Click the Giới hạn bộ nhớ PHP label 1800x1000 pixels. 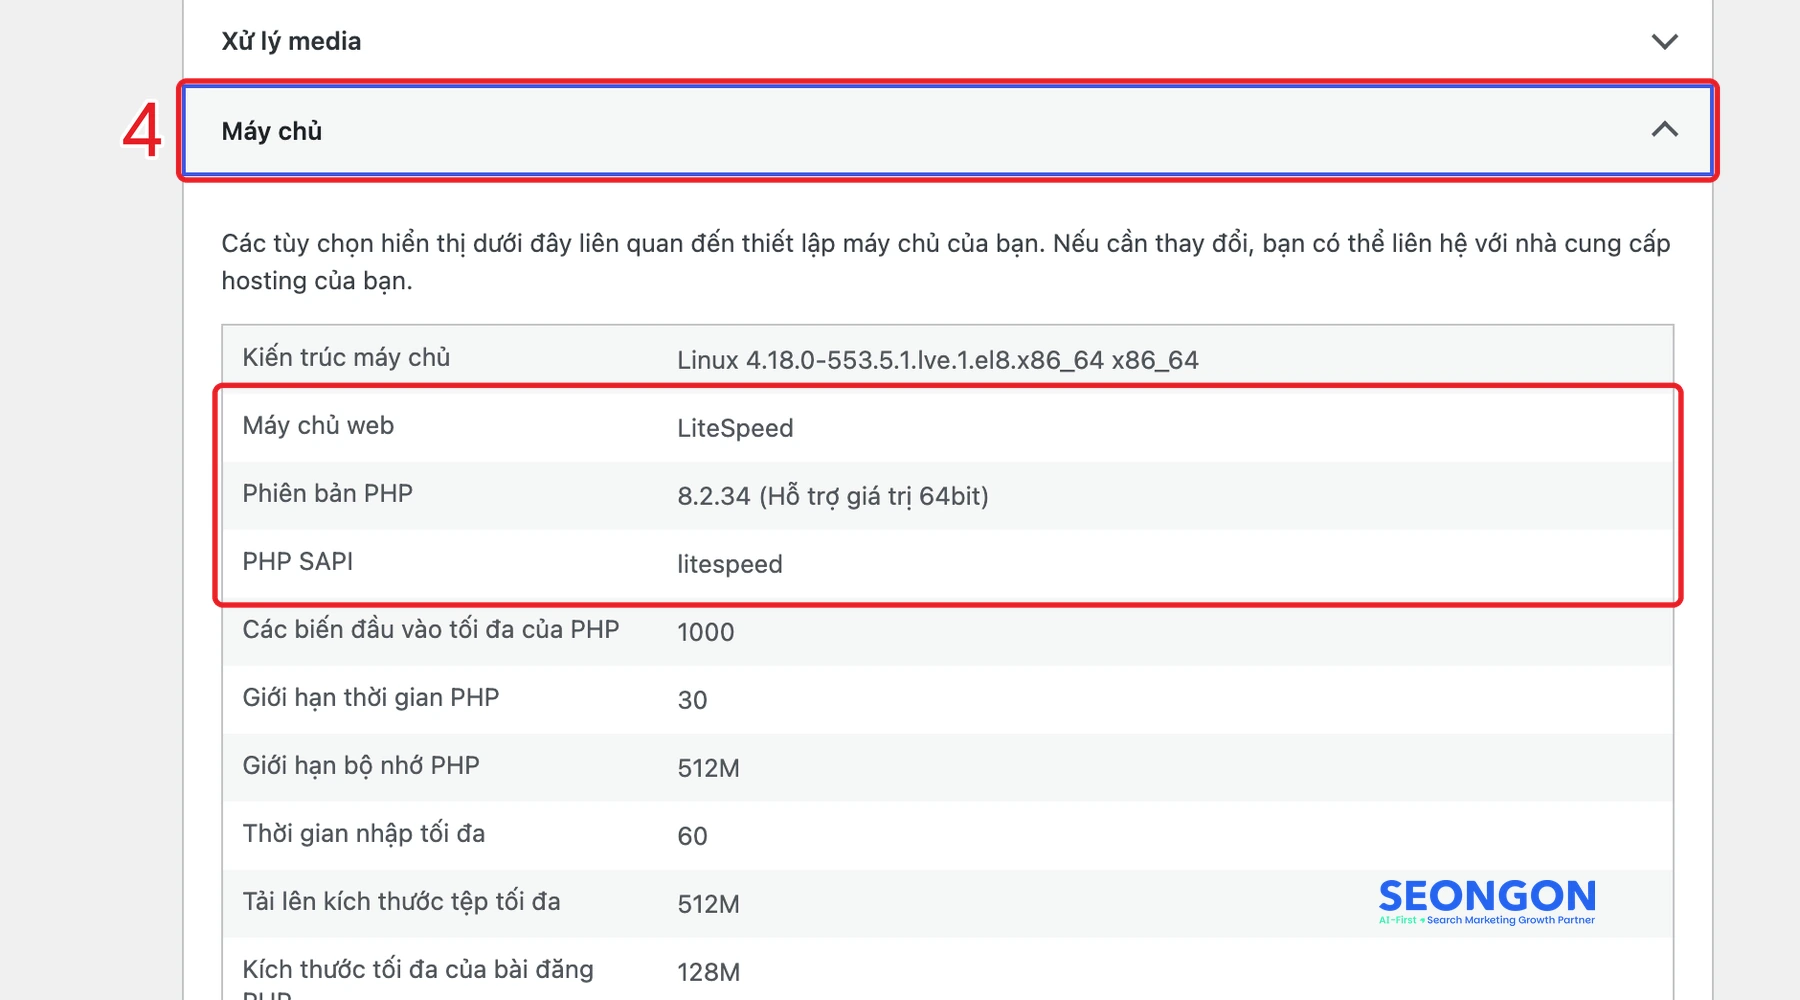(x=361, y=765)
